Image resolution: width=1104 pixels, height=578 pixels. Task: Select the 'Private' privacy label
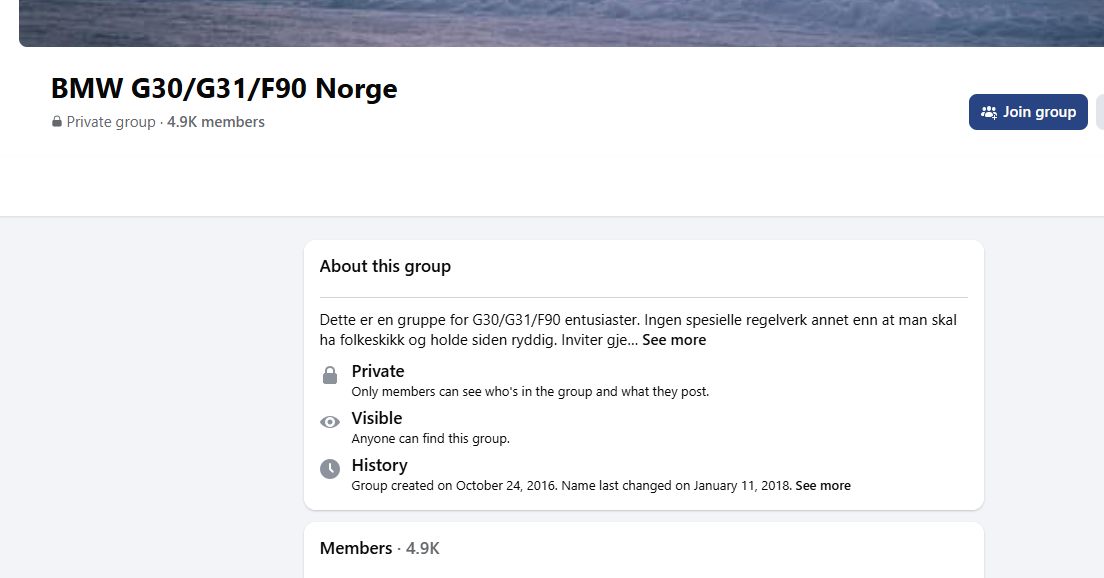[378, 371]
